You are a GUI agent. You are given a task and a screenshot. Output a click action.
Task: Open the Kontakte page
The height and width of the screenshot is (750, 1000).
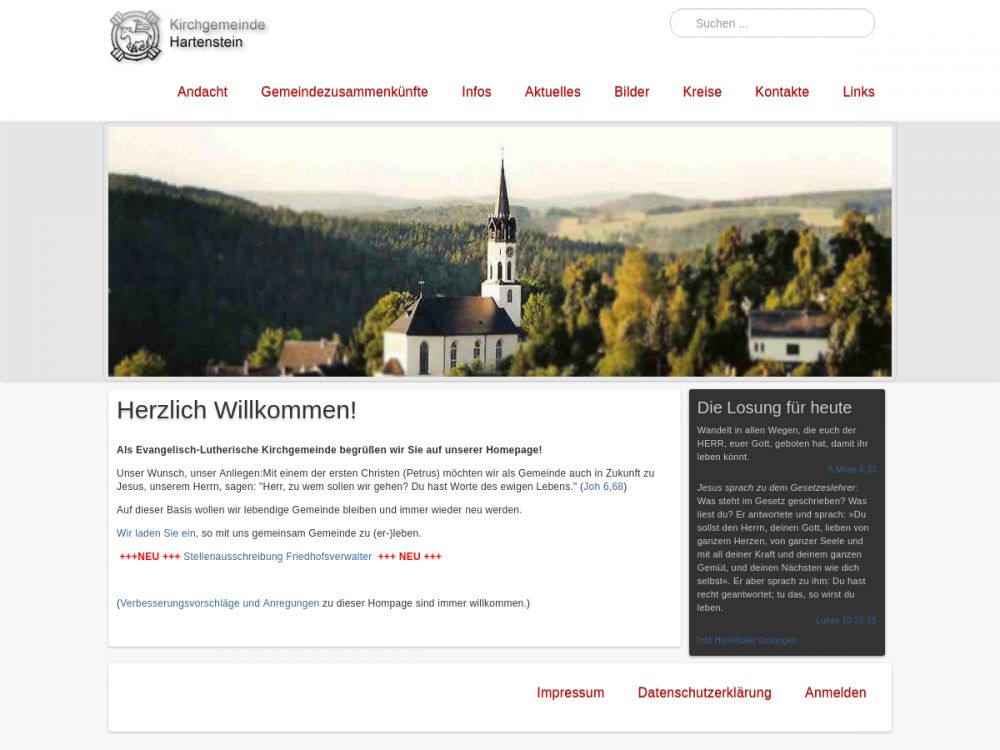(x=781, y=92)
